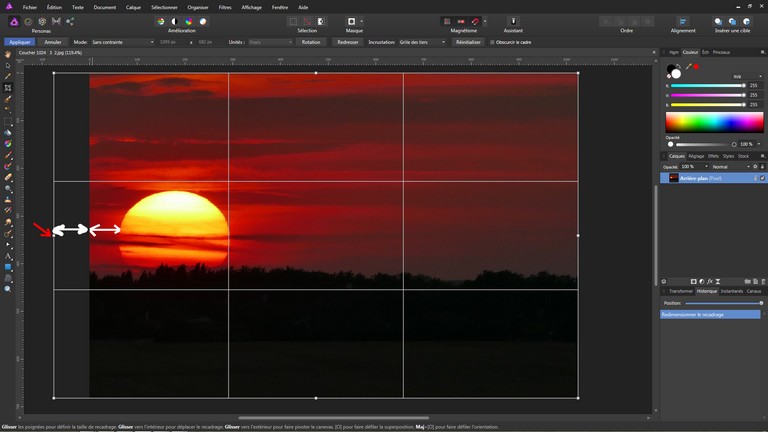Click the delete layer trash icon
Screen dimensions: 768x432
tap(763, 282)
